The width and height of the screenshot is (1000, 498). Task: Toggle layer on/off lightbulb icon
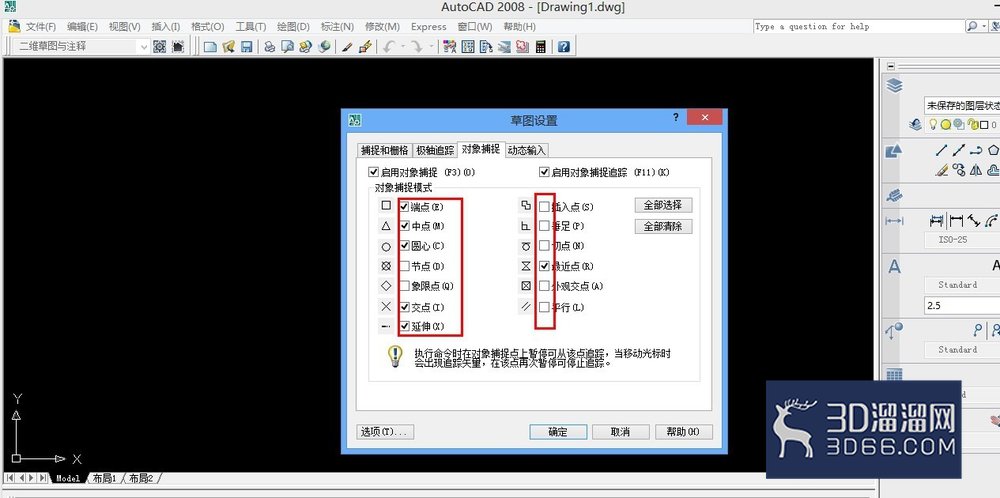tap(932, 125)
